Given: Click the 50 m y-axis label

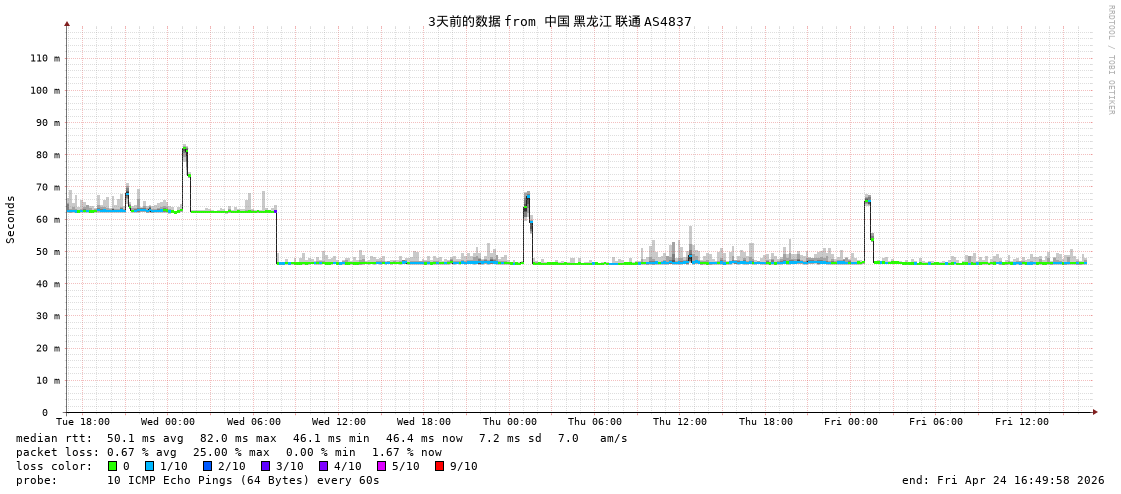Looking at the screenshot, I should tap(47, 252).
